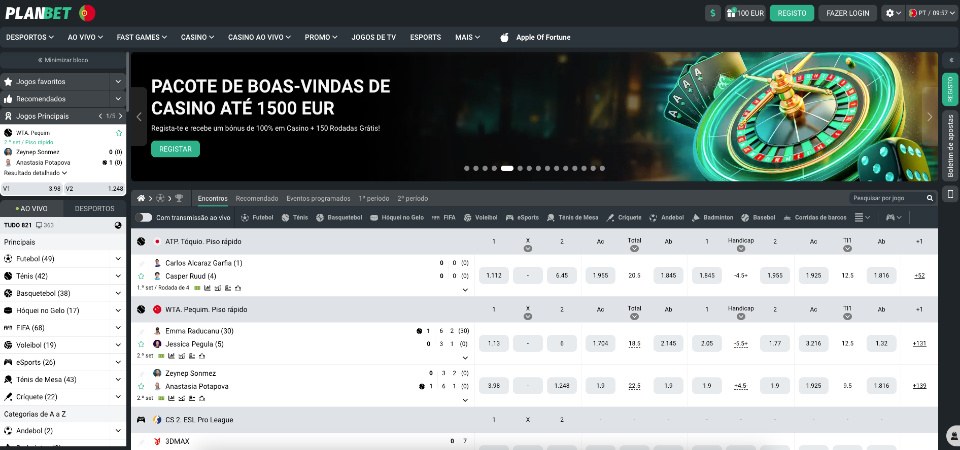Open the CASINO menu
This screenshot has height=450, width=960.
[197, 37]
